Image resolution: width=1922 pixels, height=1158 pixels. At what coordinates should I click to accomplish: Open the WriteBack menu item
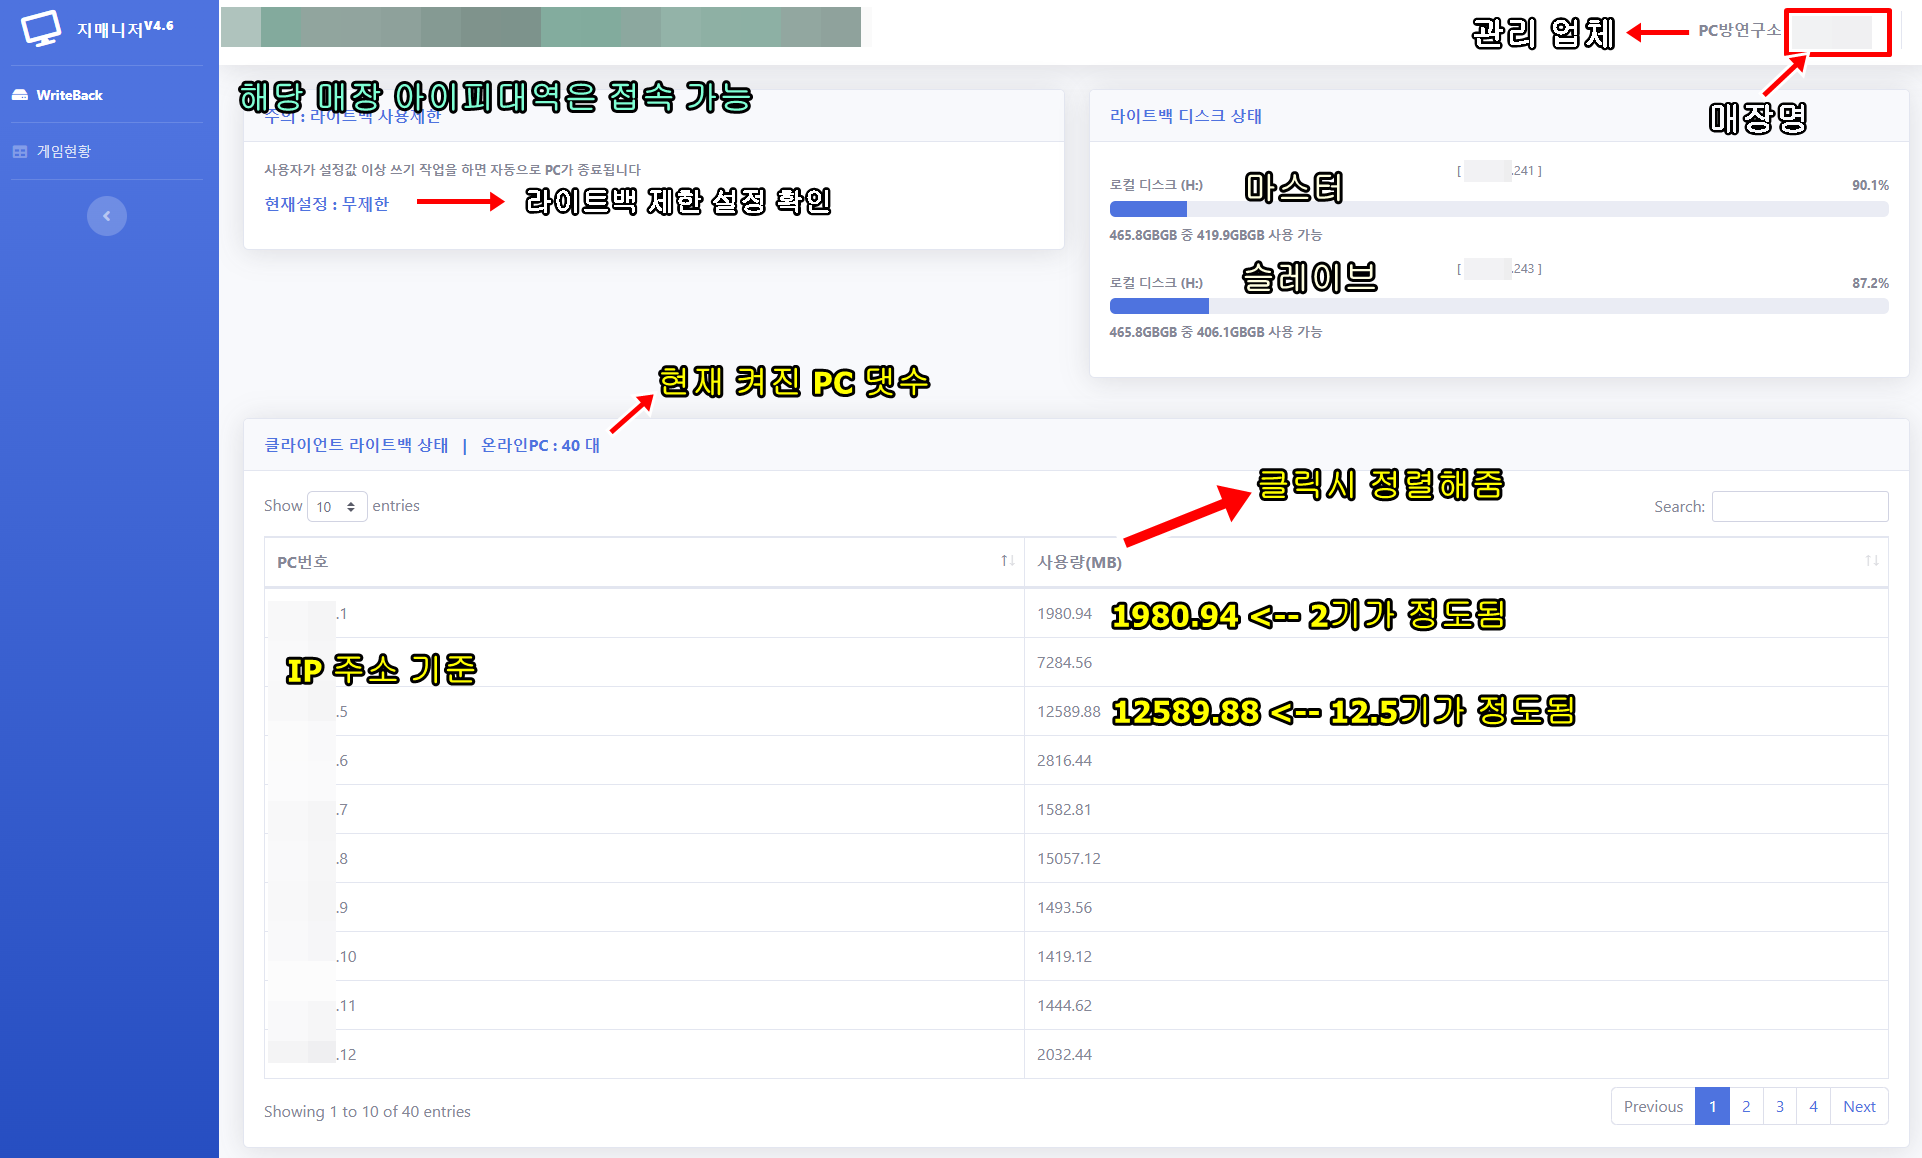(69, 95)
